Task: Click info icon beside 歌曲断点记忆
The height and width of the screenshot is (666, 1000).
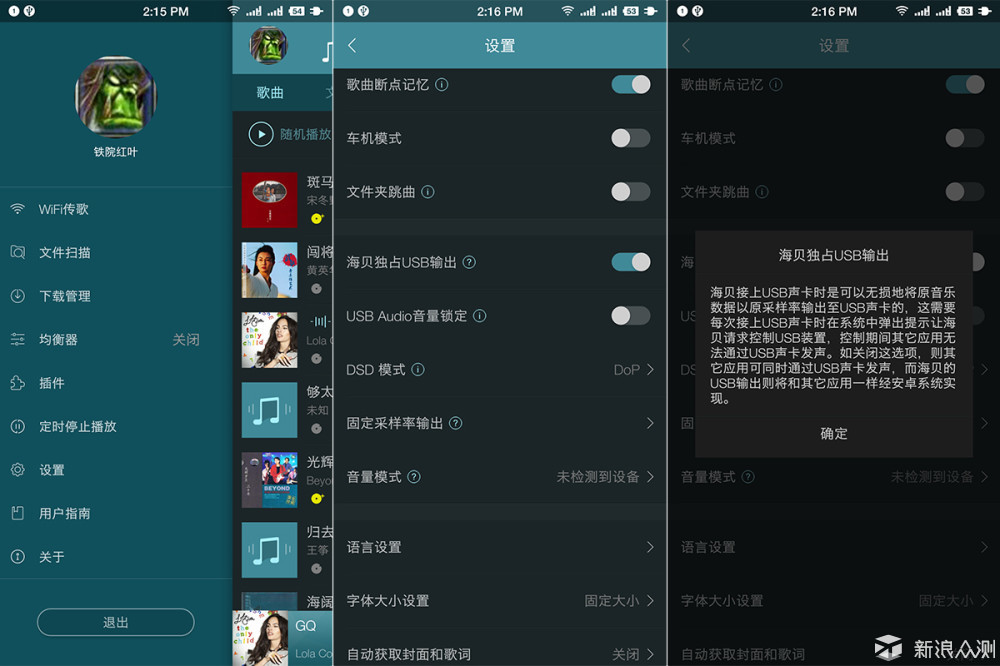Action: coord(442,85)
